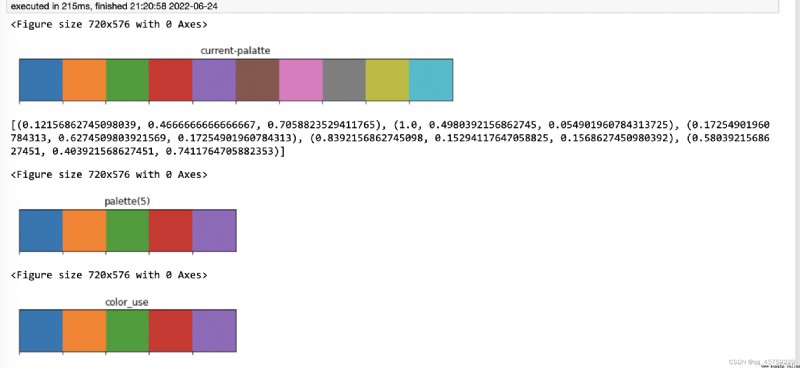This screenshot has width=800, height=368.
Task: Click the orange swatch in current-palatte
Action: point(84,80)
